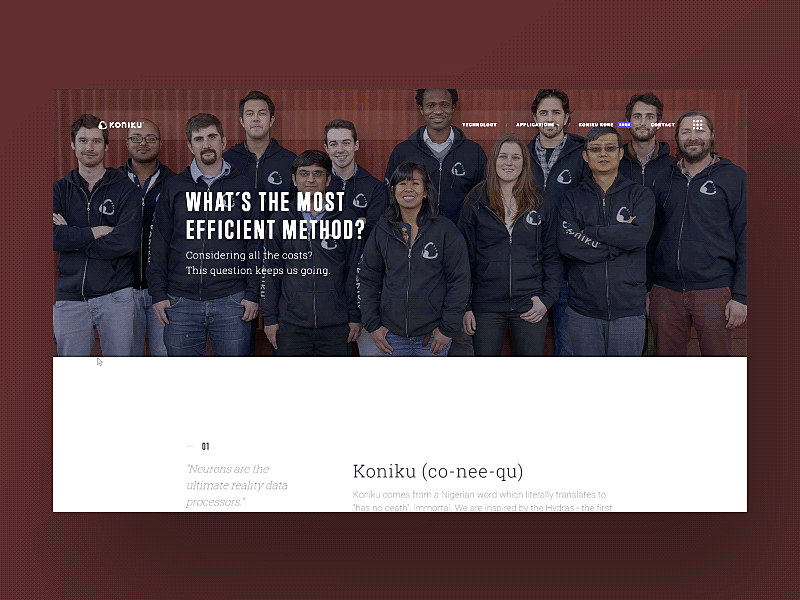Select the 01 section number marker
800x600 pixels.
[205, 446]
